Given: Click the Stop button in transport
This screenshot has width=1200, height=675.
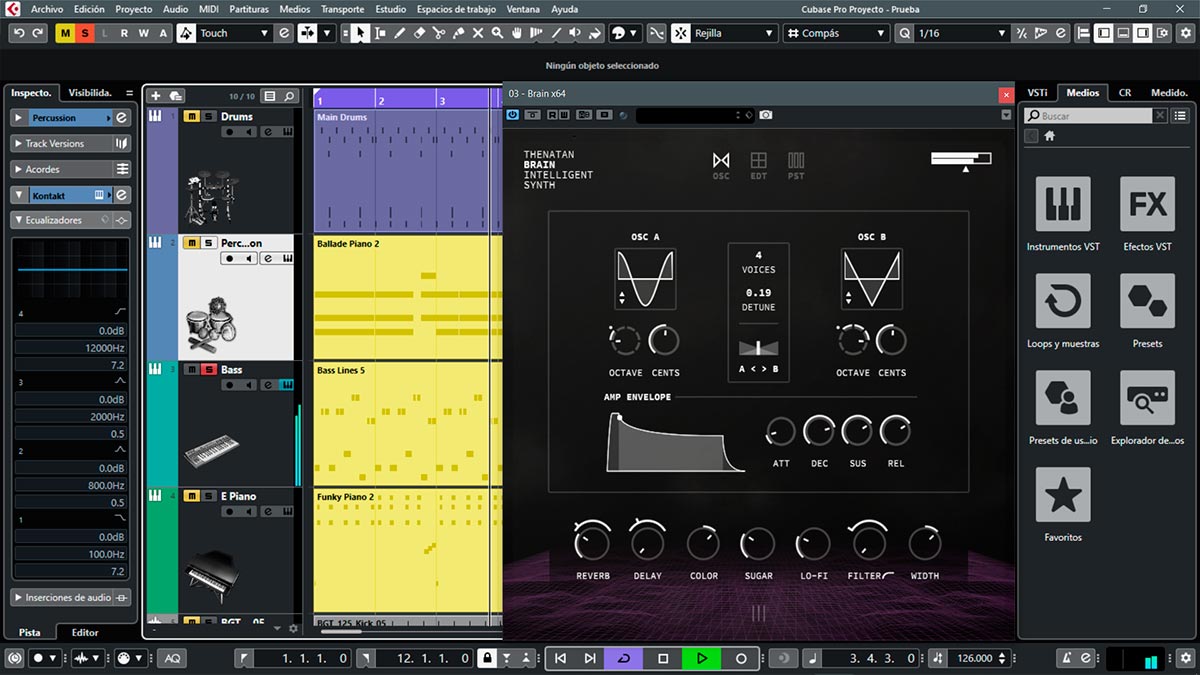Looking at the screenshot, I should [663, 658].
